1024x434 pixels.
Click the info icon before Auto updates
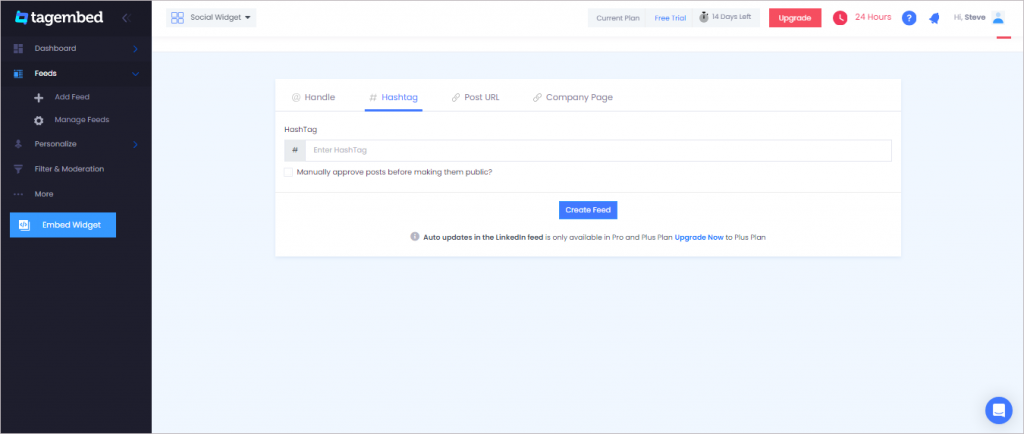pos(415,237)
